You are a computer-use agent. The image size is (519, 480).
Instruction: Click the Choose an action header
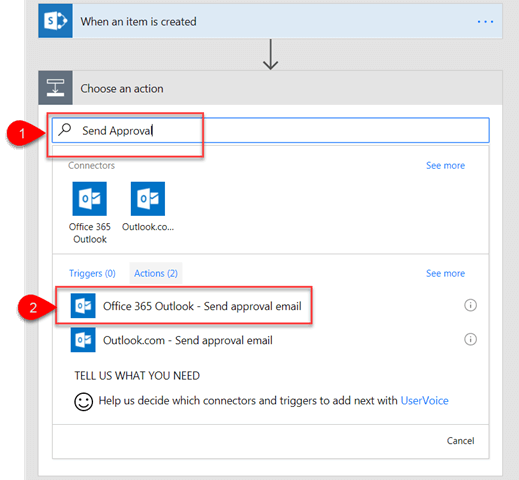pyautogui.click(x=270, y=88)
